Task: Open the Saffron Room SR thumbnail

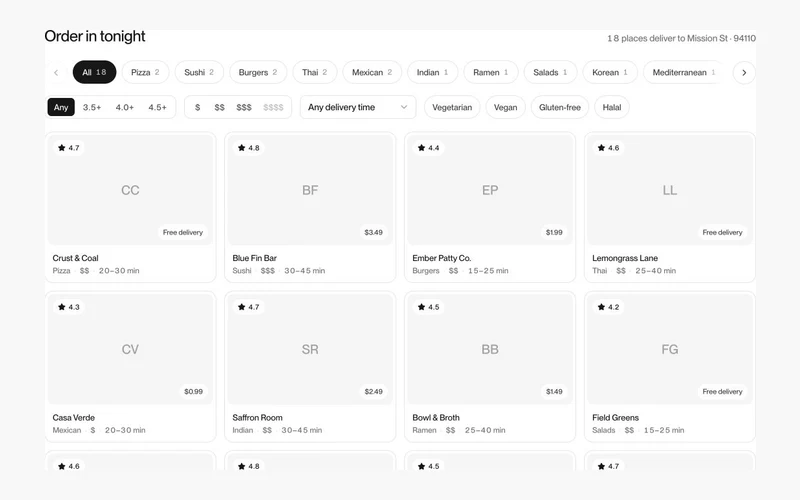Action: 310,349
